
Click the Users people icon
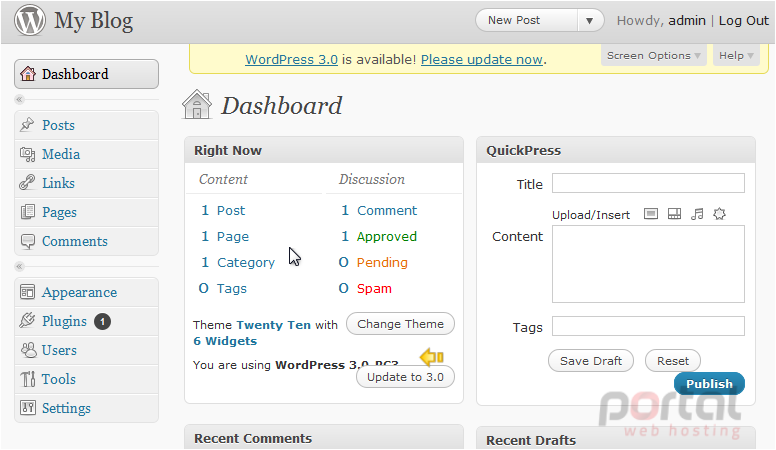pos(28,350)
